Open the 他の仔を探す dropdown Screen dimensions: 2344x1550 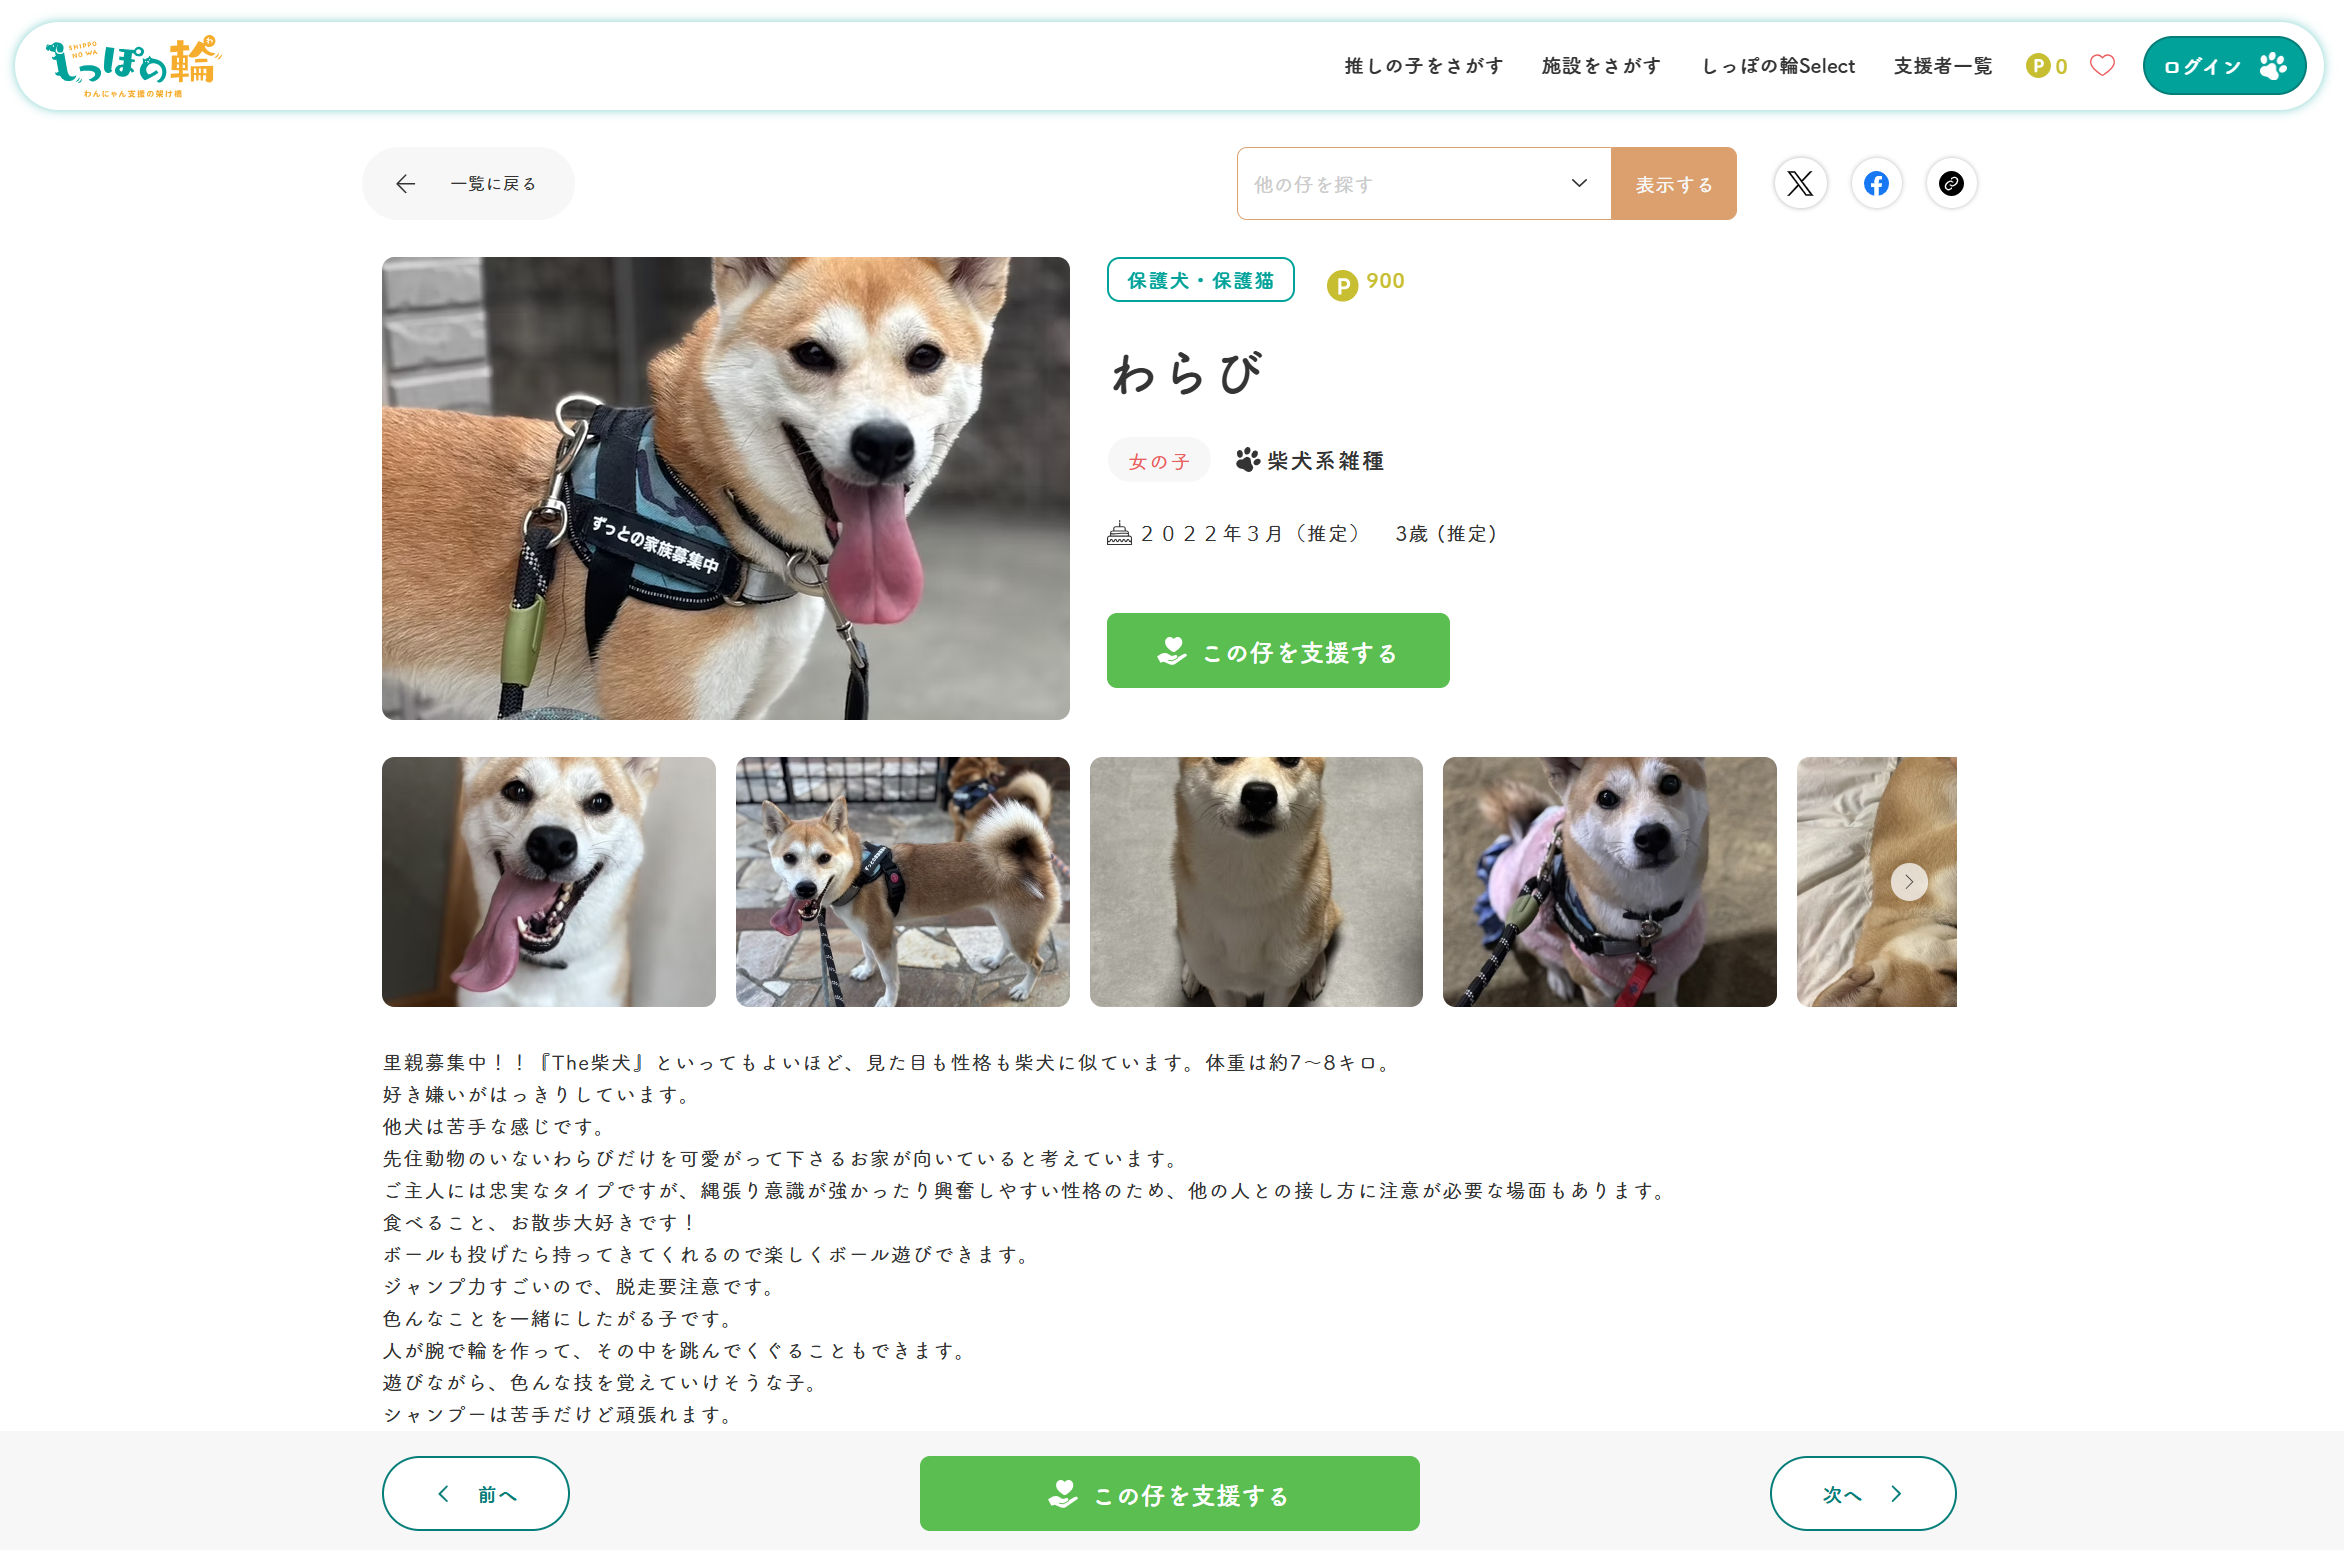click(1423, 184)
